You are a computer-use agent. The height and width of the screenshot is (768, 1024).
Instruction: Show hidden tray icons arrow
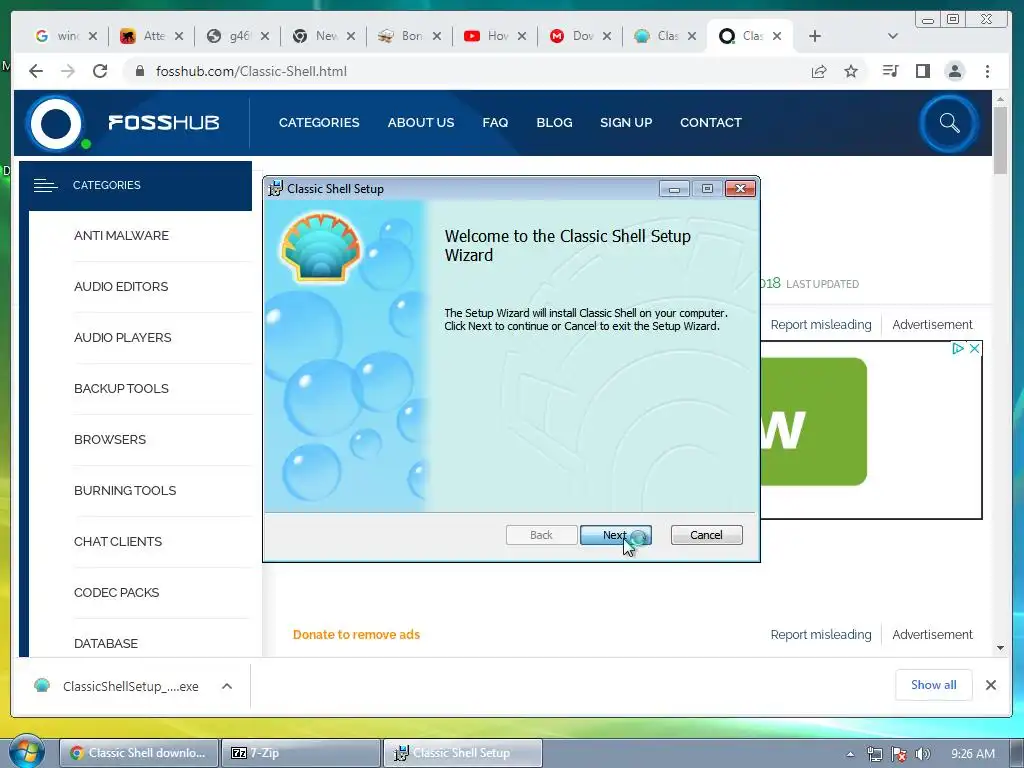pos(850,754)
